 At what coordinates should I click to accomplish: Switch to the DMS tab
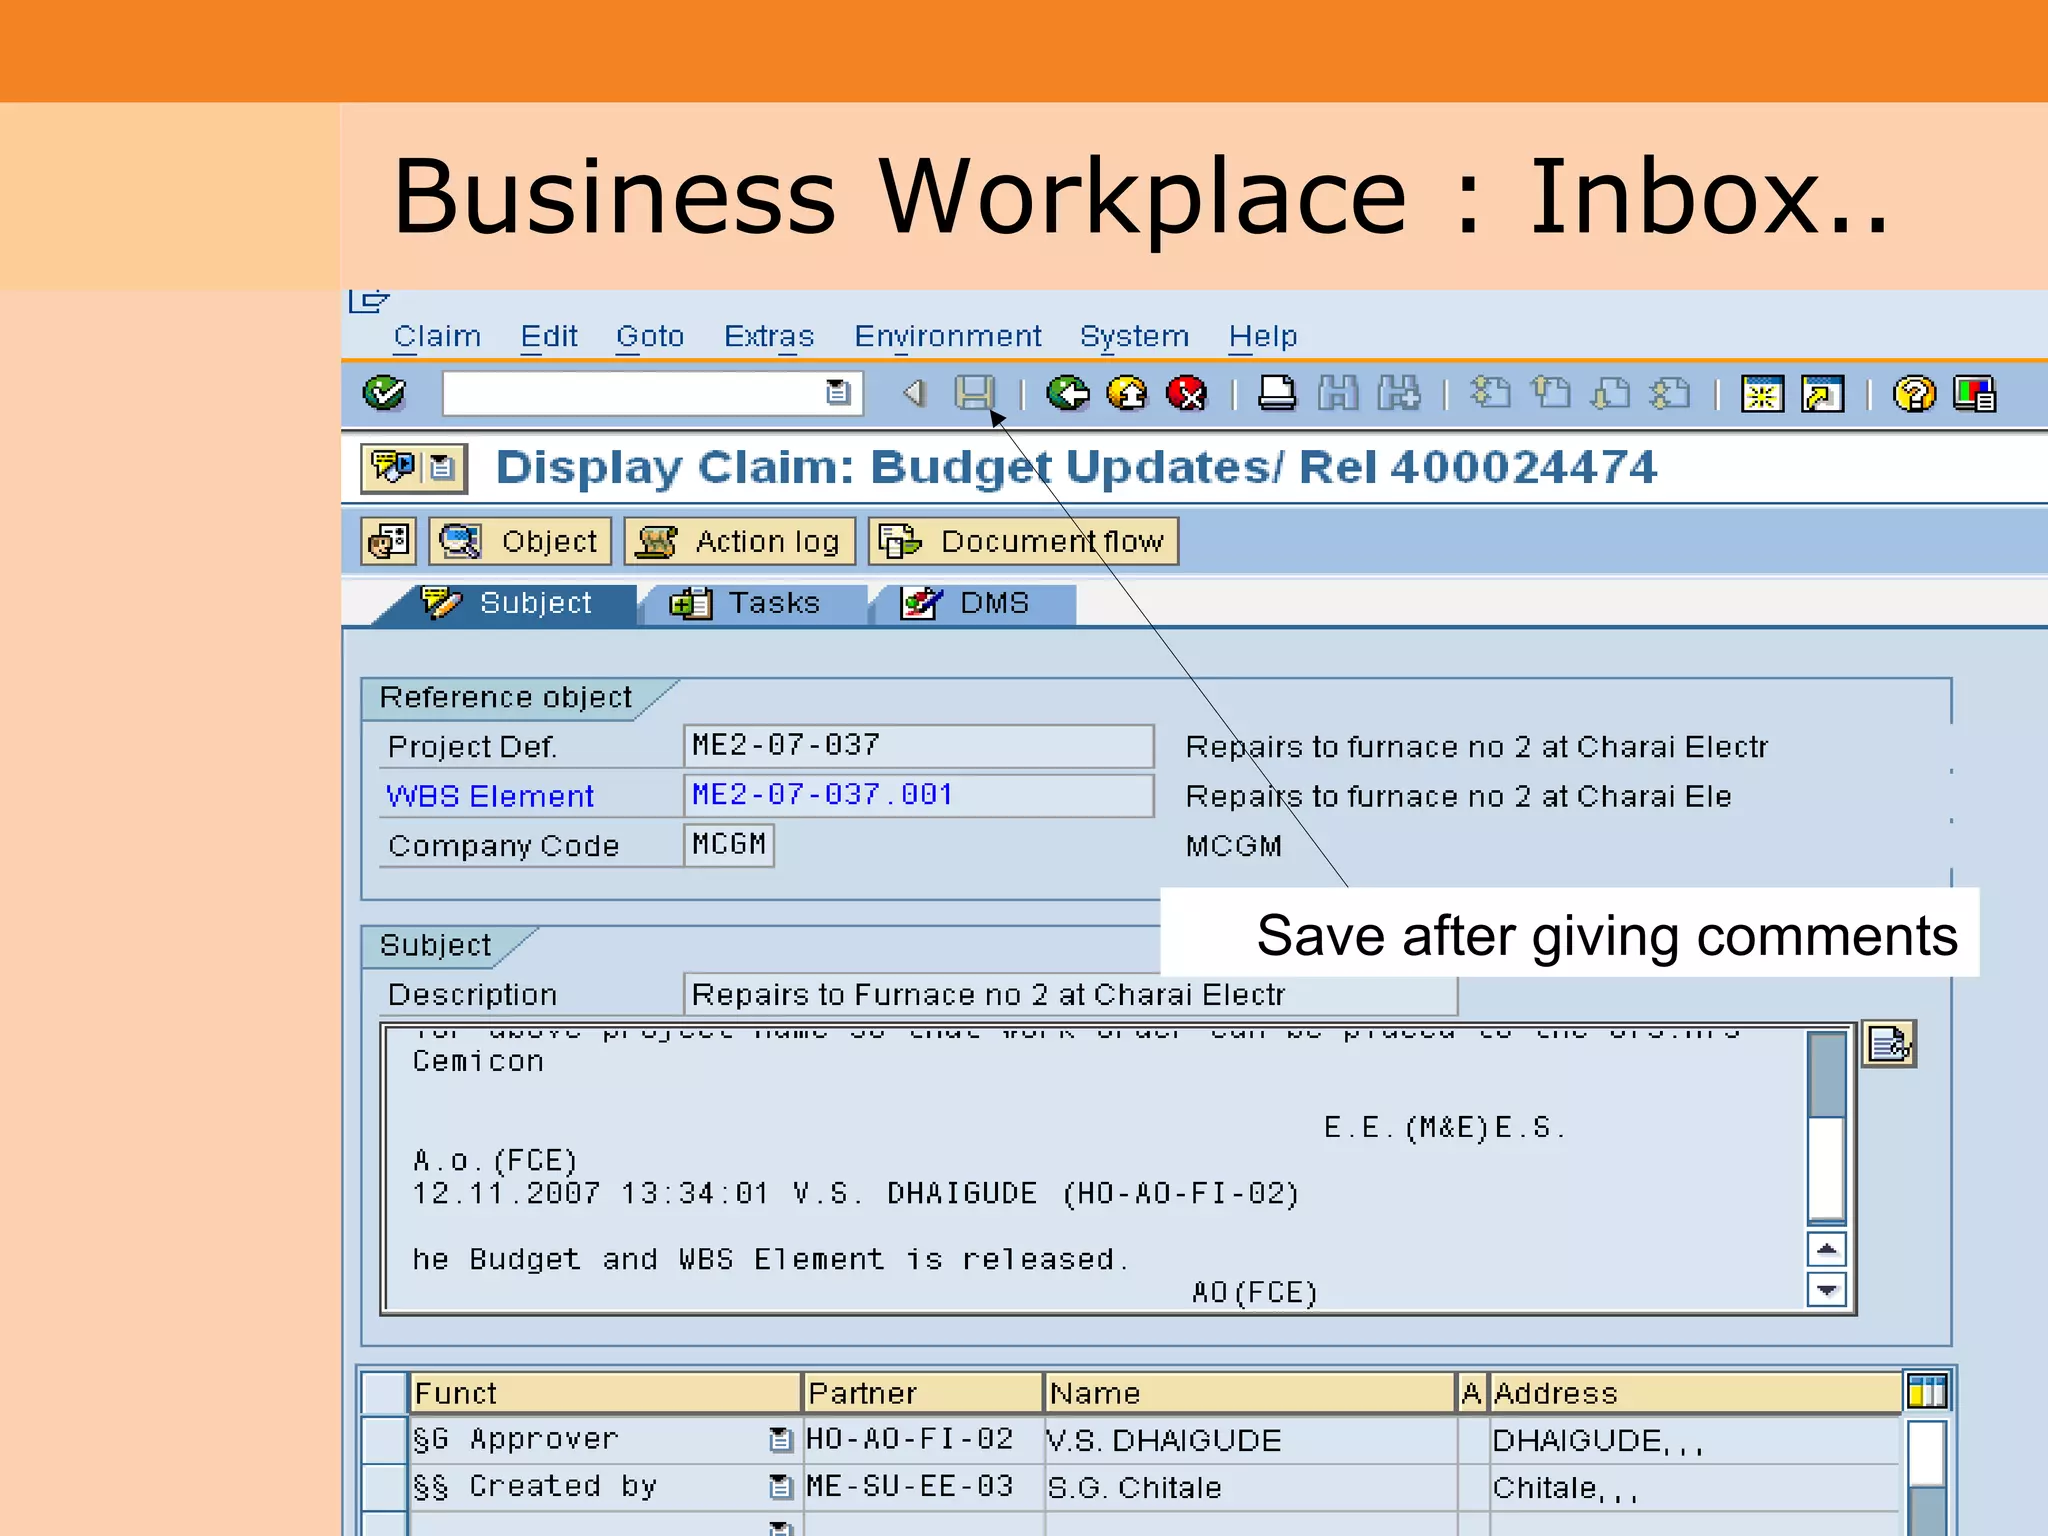coord(973,604)
